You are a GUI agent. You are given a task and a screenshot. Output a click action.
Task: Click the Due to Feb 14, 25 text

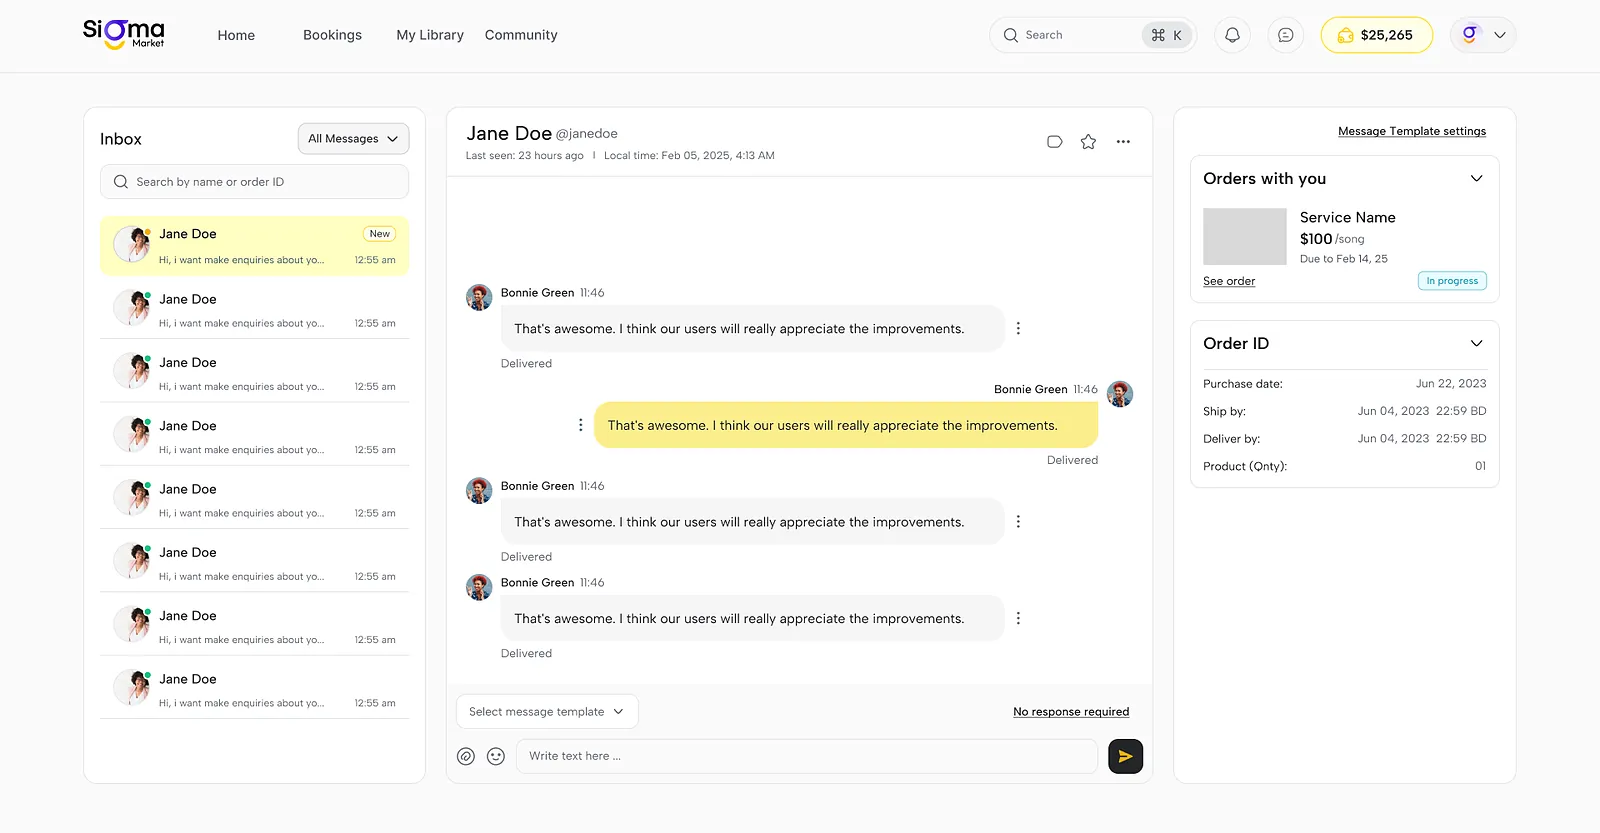tap(1344, 259)
